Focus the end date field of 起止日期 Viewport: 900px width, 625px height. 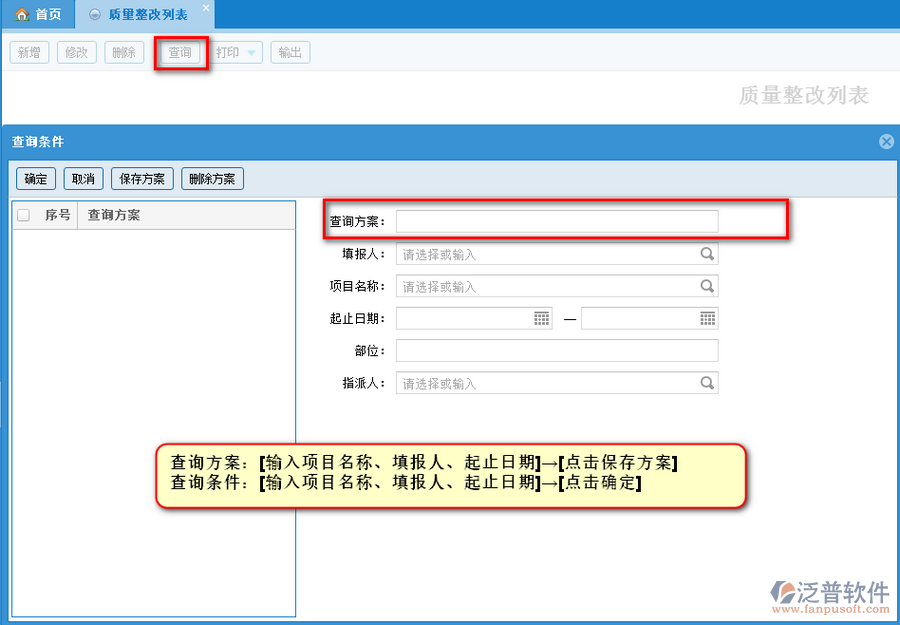[x=650, y=319]
